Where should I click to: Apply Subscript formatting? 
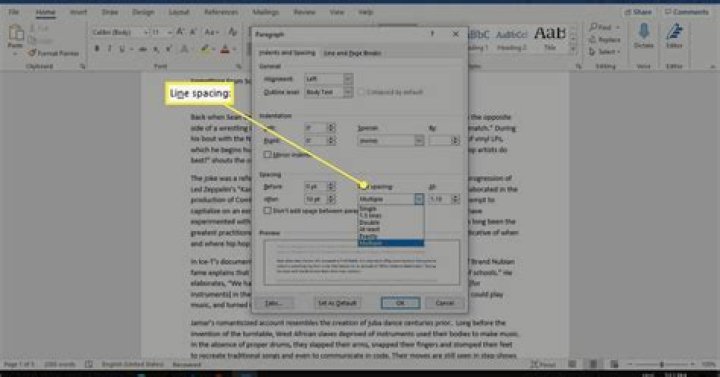pos(156,49)
